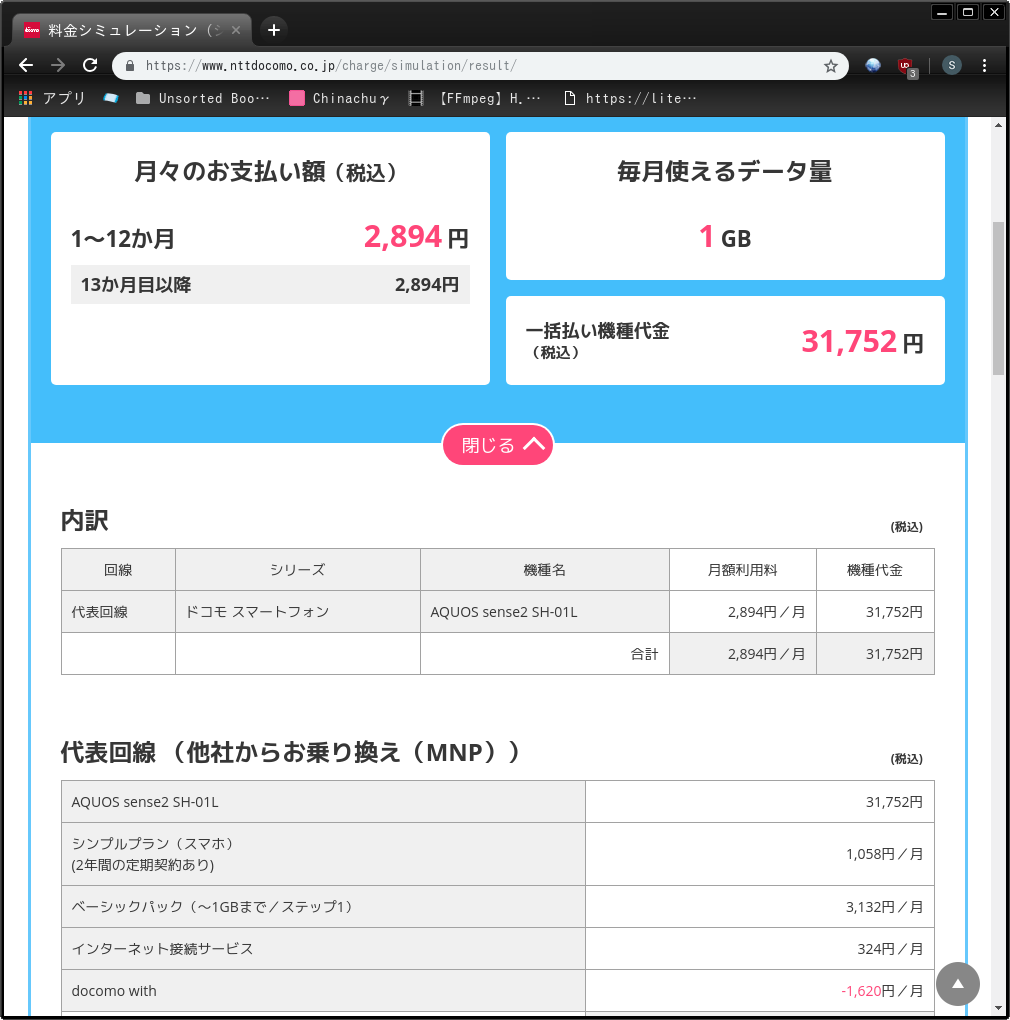Screen dimensions: 1010x1020
Task: Click the 機種名 column header
Action: (x=545, y=570)
